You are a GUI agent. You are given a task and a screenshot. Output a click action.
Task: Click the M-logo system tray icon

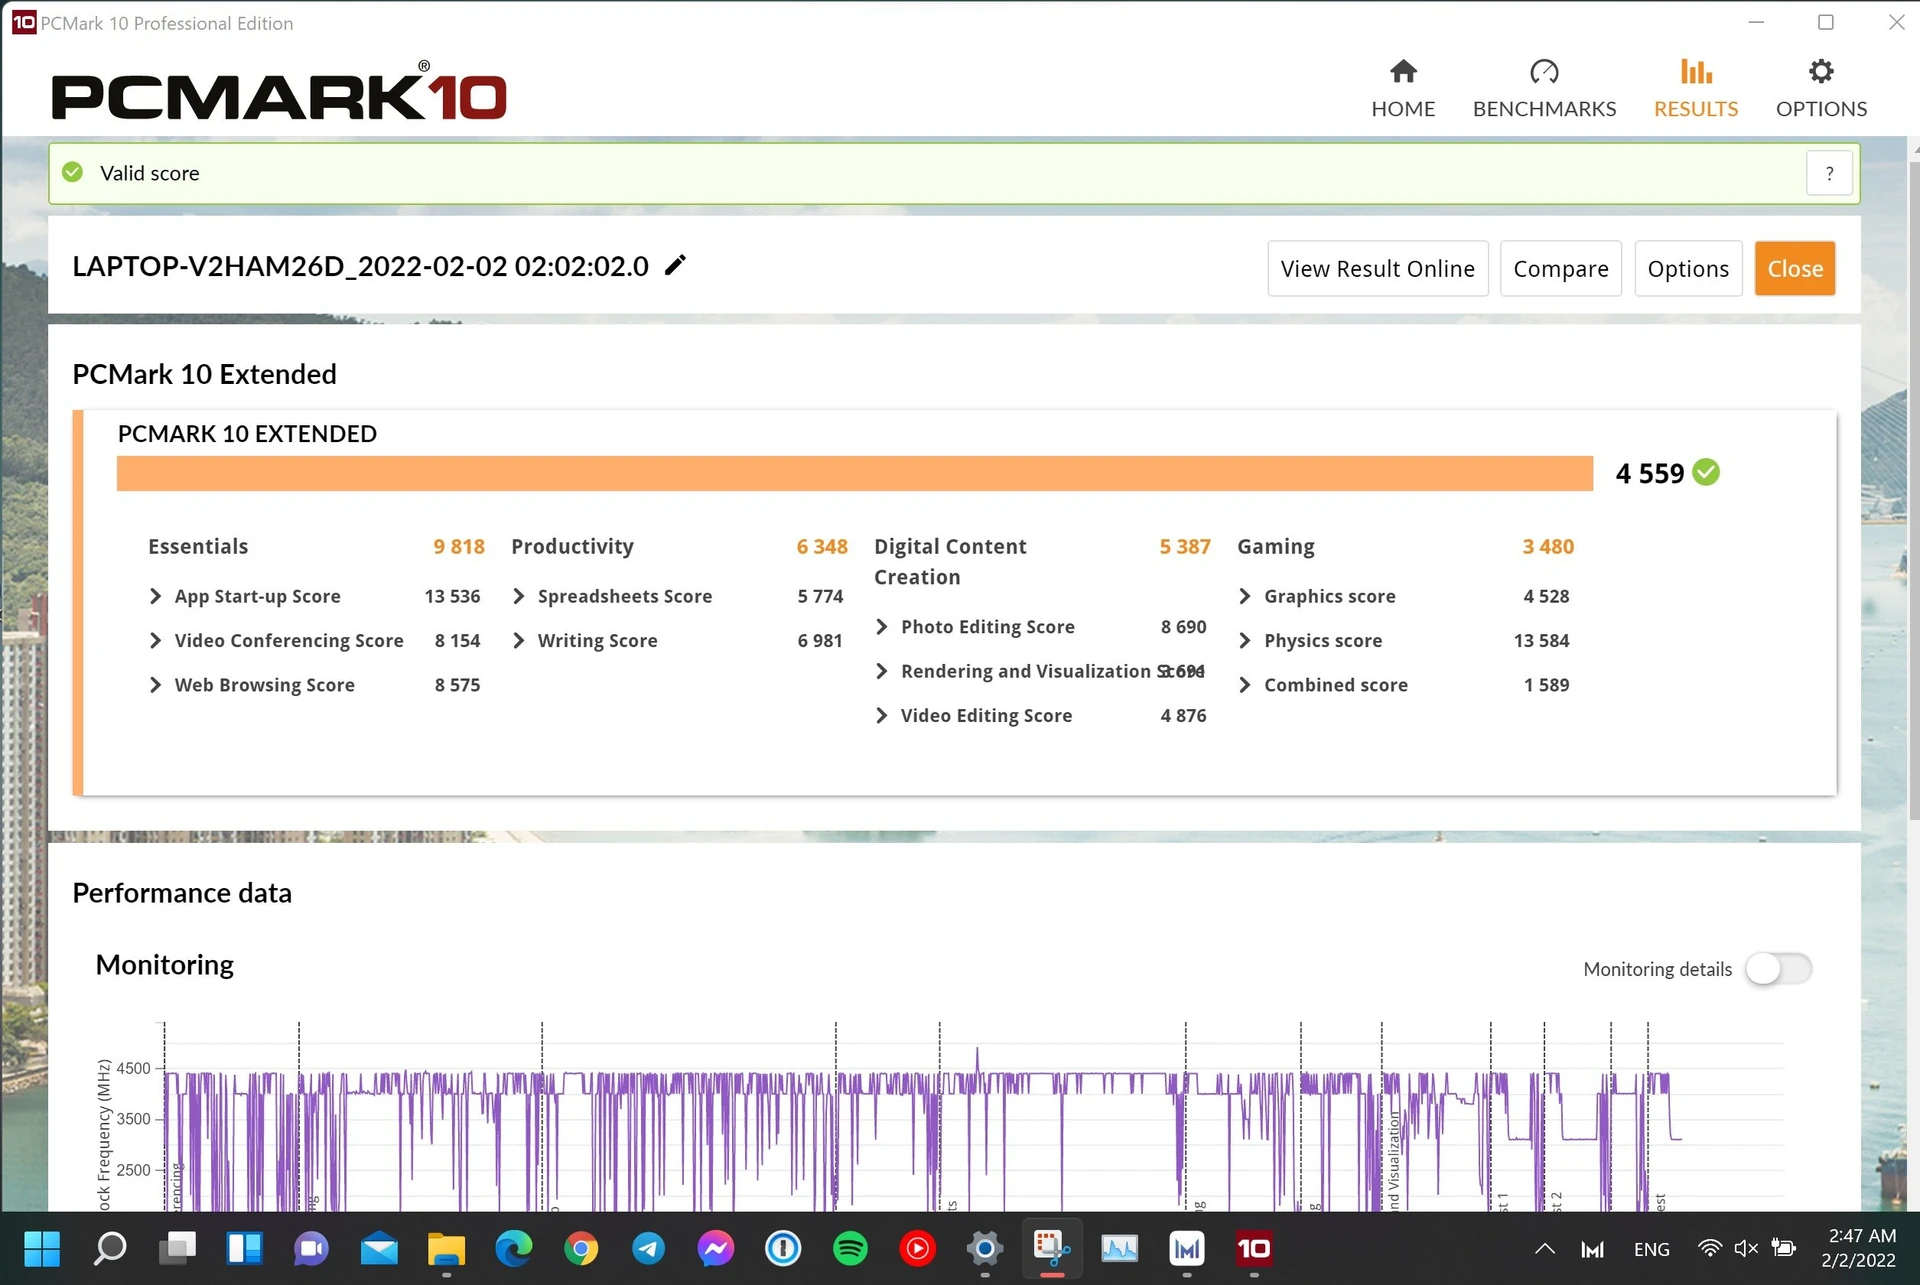click(x=1593, y=1249)
